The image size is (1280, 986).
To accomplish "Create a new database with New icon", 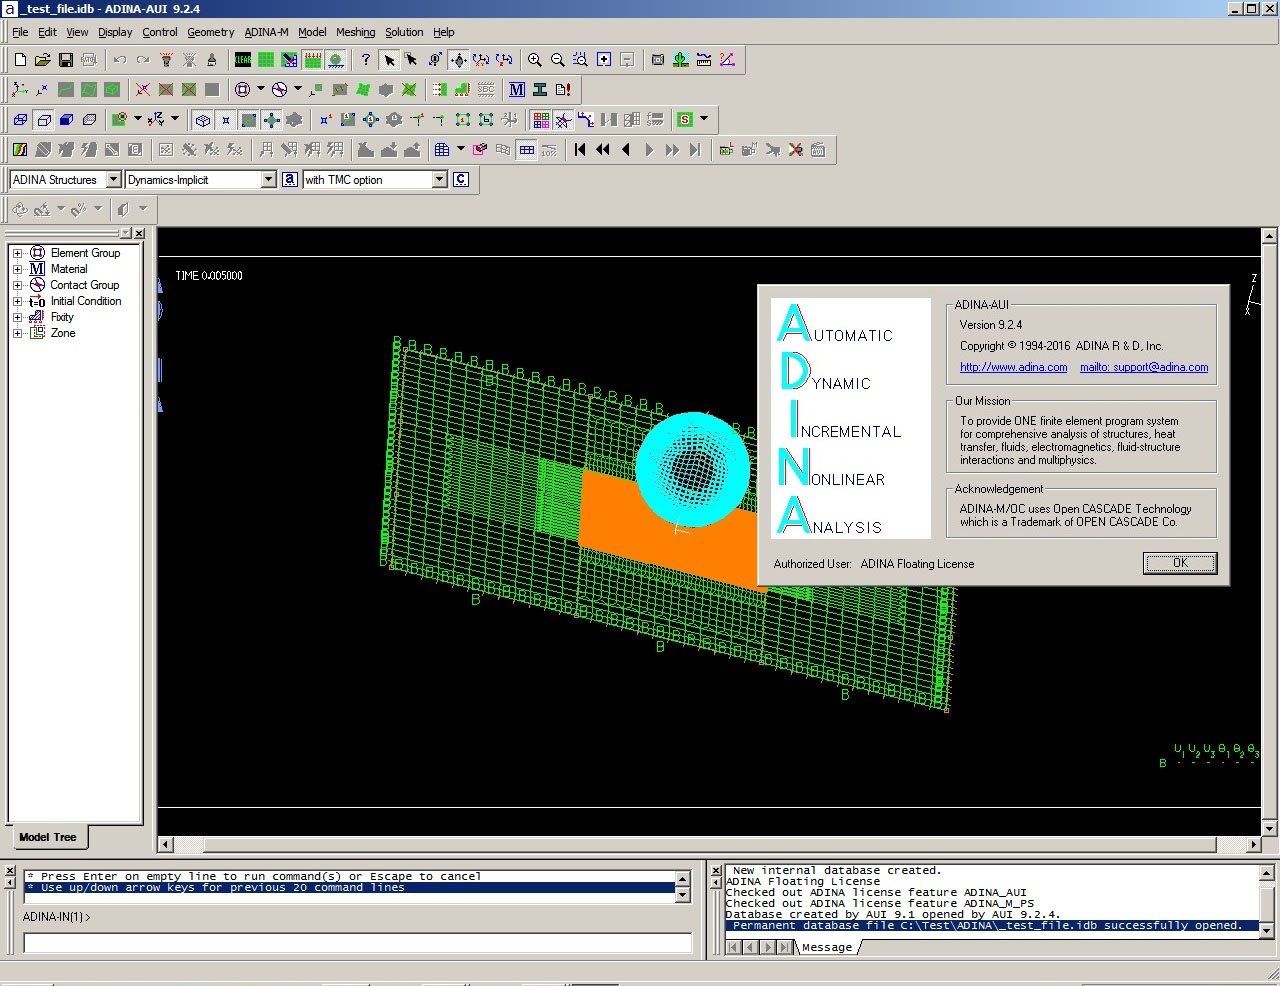I will click(x=20, y=60).
